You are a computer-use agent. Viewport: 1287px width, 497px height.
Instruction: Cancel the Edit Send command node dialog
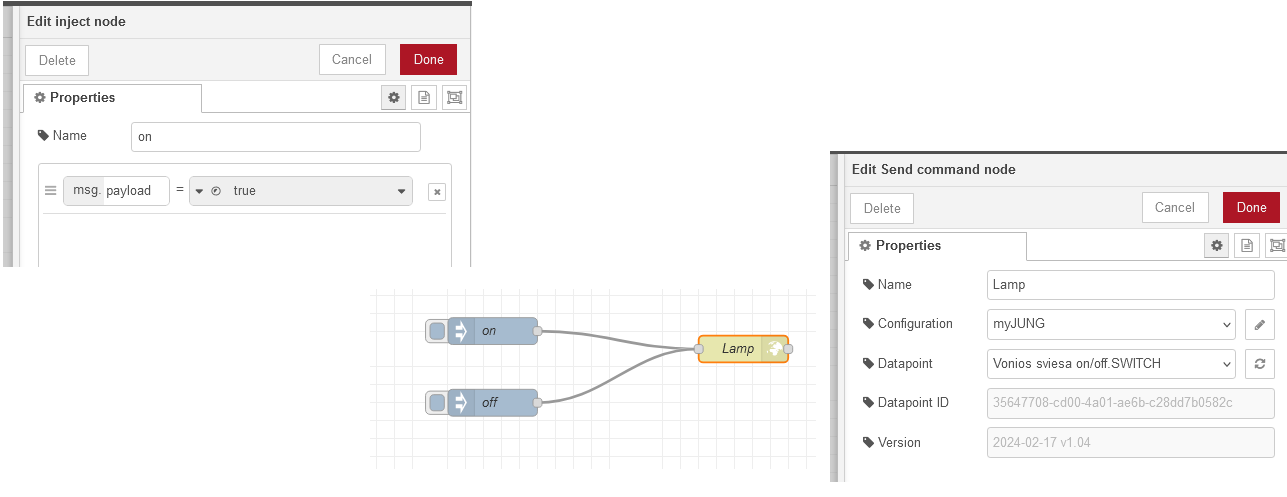coord(1174,208)
